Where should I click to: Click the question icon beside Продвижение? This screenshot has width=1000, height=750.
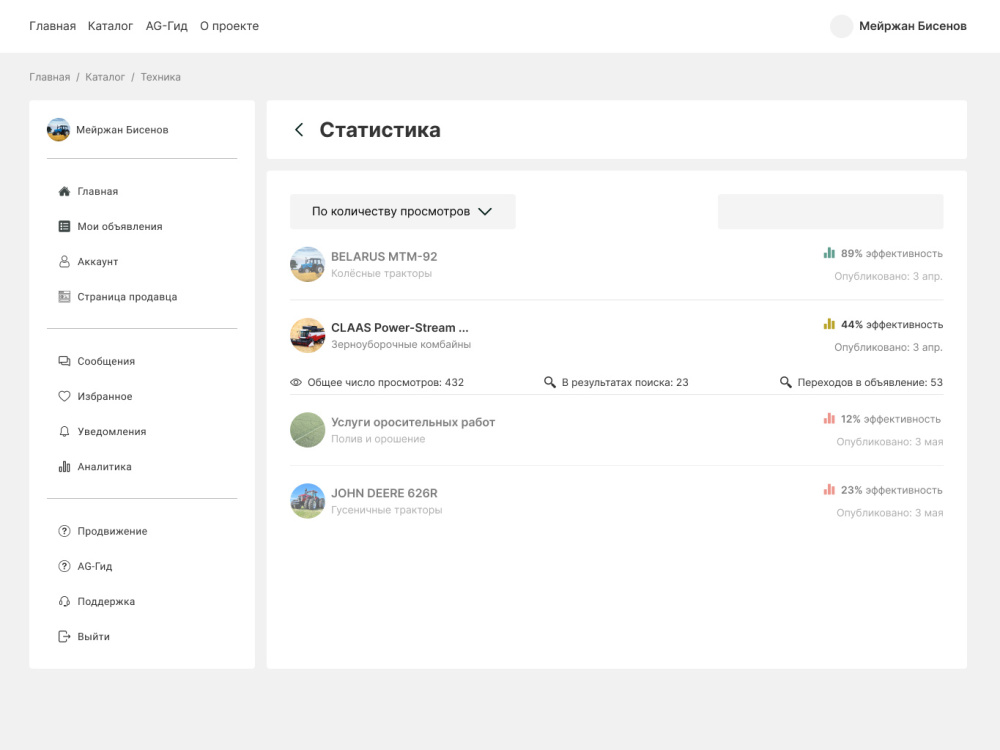(64, 531)
